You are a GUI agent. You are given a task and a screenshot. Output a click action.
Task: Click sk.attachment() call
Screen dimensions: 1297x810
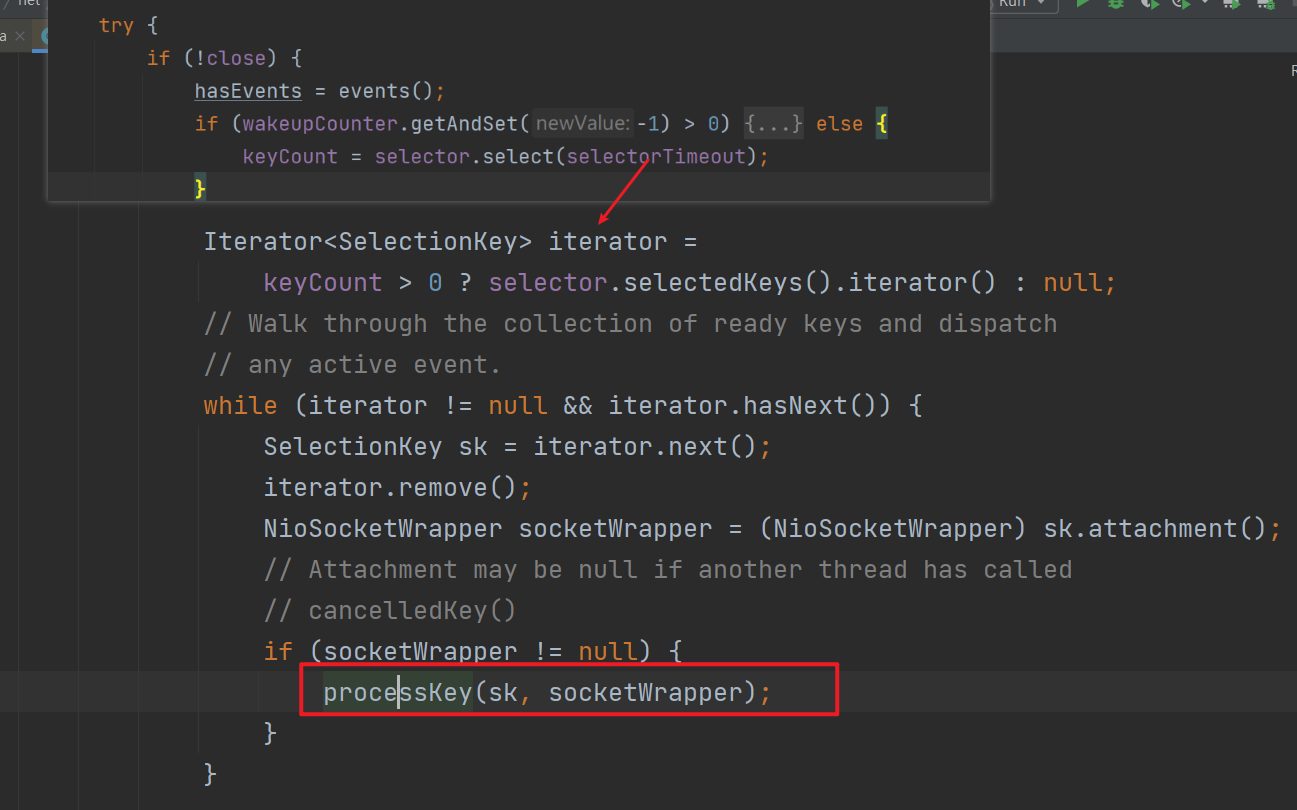(x=1155, y=529)
